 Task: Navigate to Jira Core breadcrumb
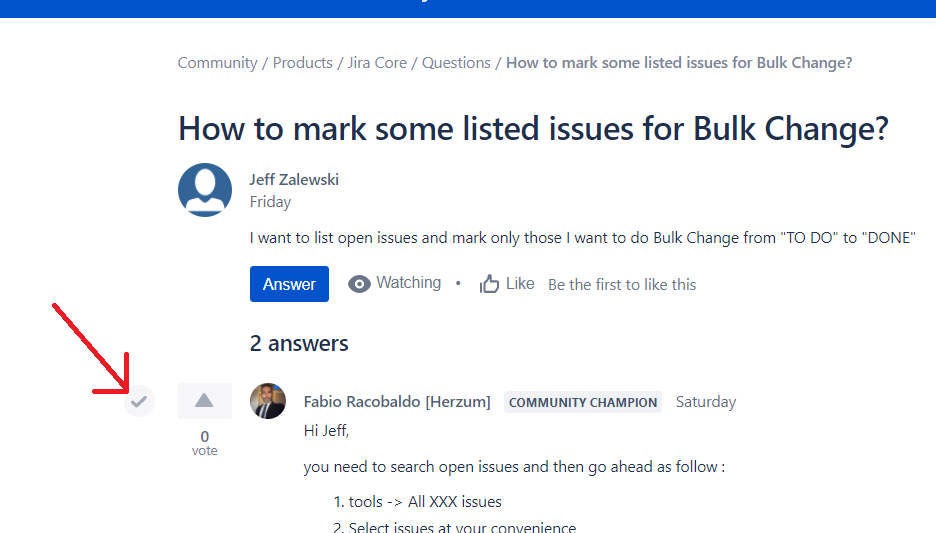tap(377, 63)
